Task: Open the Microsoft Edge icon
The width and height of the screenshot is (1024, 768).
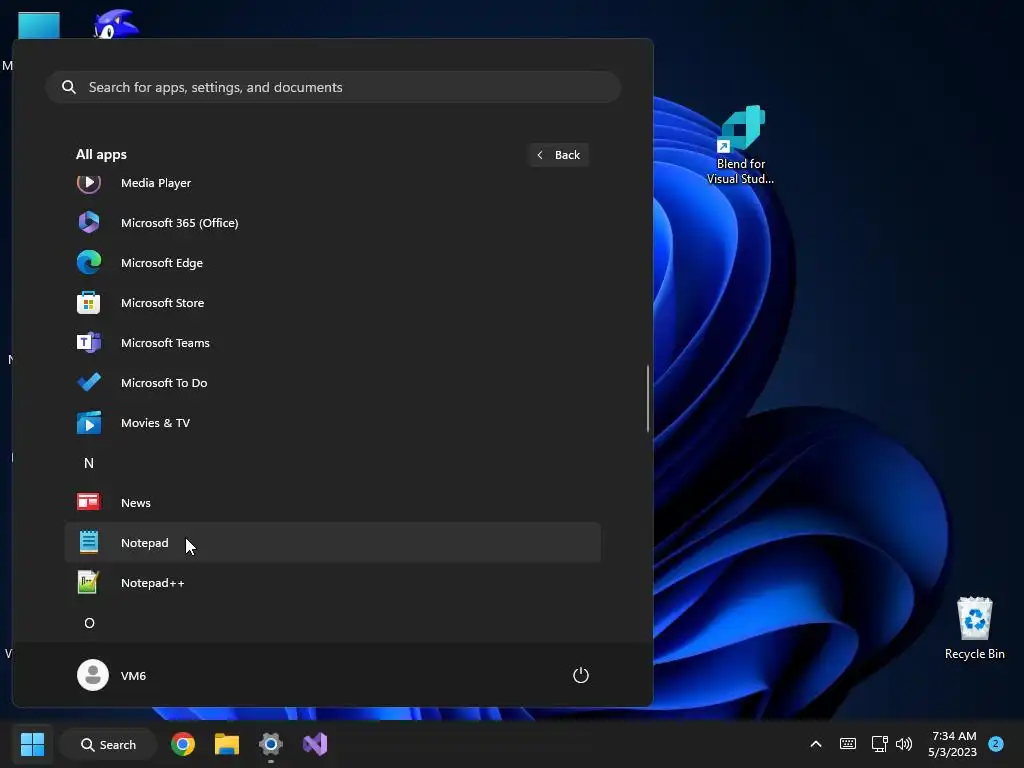Action: (89, 263)
